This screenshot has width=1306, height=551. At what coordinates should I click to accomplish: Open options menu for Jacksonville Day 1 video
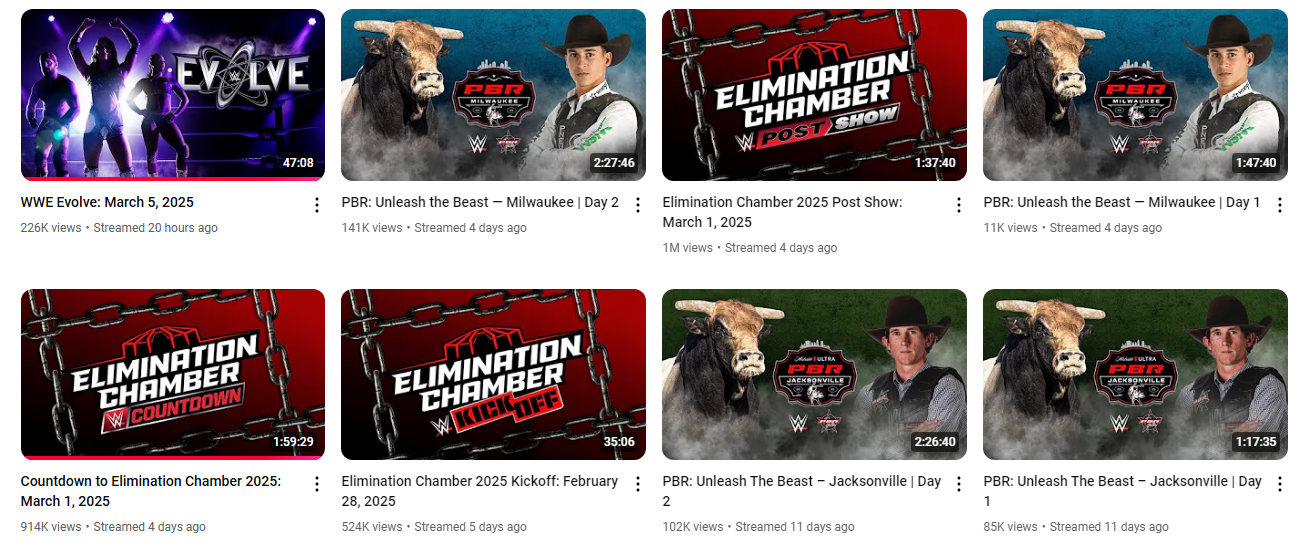pos(1280,484)
